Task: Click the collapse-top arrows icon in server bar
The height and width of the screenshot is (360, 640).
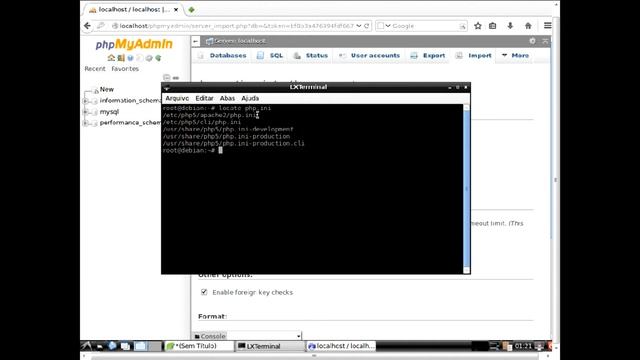Action: 545,41
